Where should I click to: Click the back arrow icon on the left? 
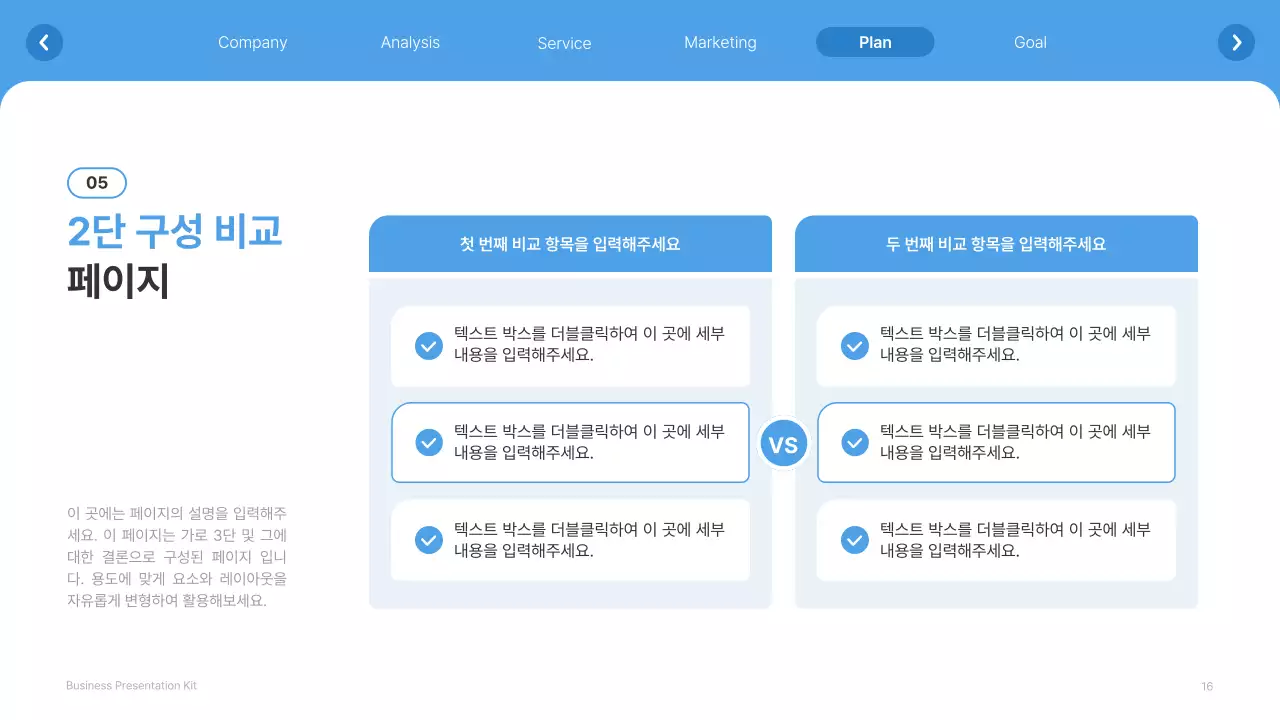coord(44,42)
